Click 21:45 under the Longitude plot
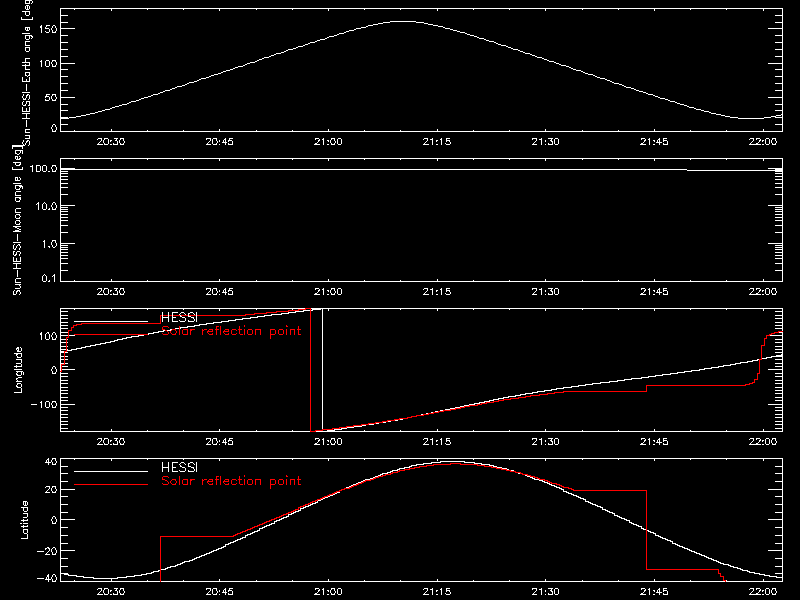800x600 pixels. tap(654, 441)
